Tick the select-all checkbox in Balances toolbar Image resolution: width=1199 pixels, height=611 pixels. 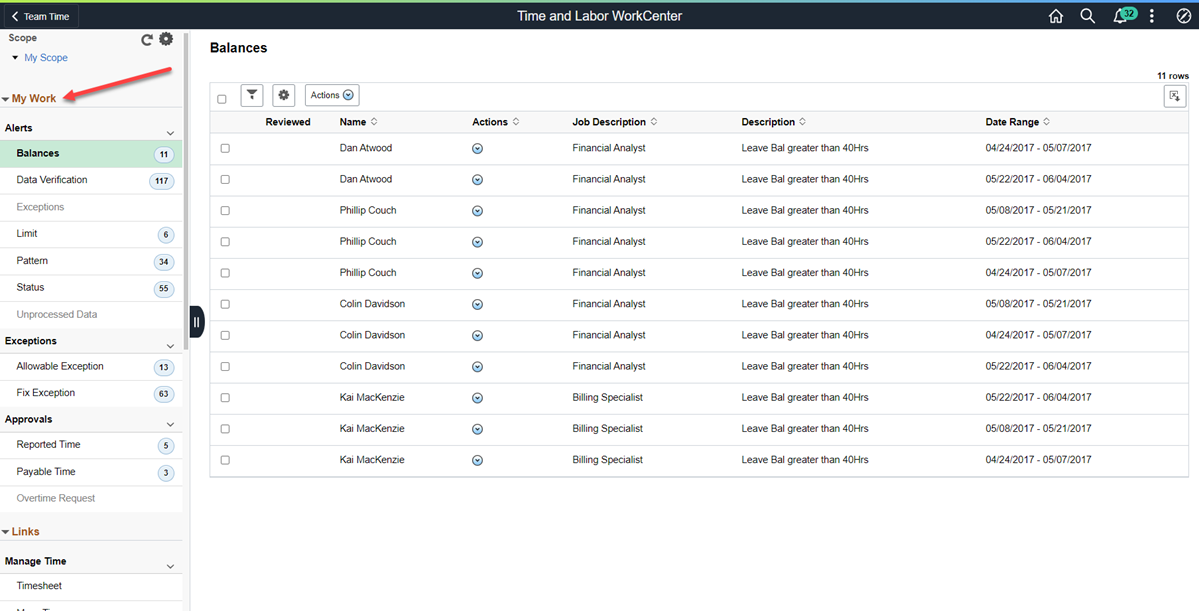click(222, 99)
